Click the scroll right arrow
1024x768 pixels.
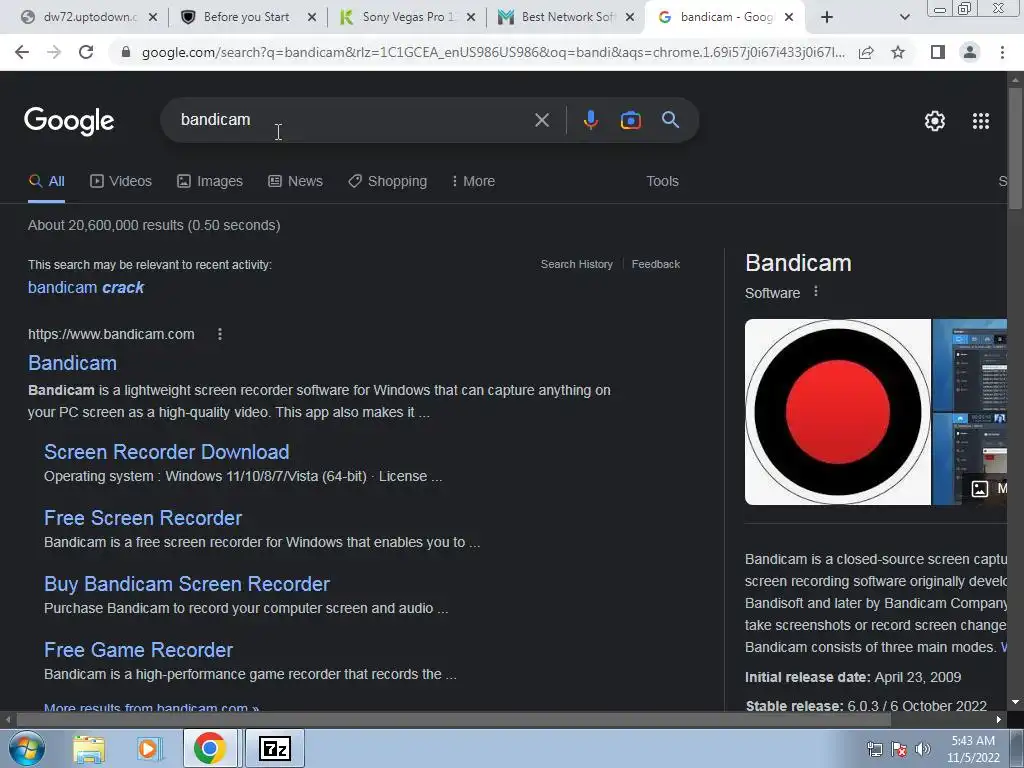(999, 720)
